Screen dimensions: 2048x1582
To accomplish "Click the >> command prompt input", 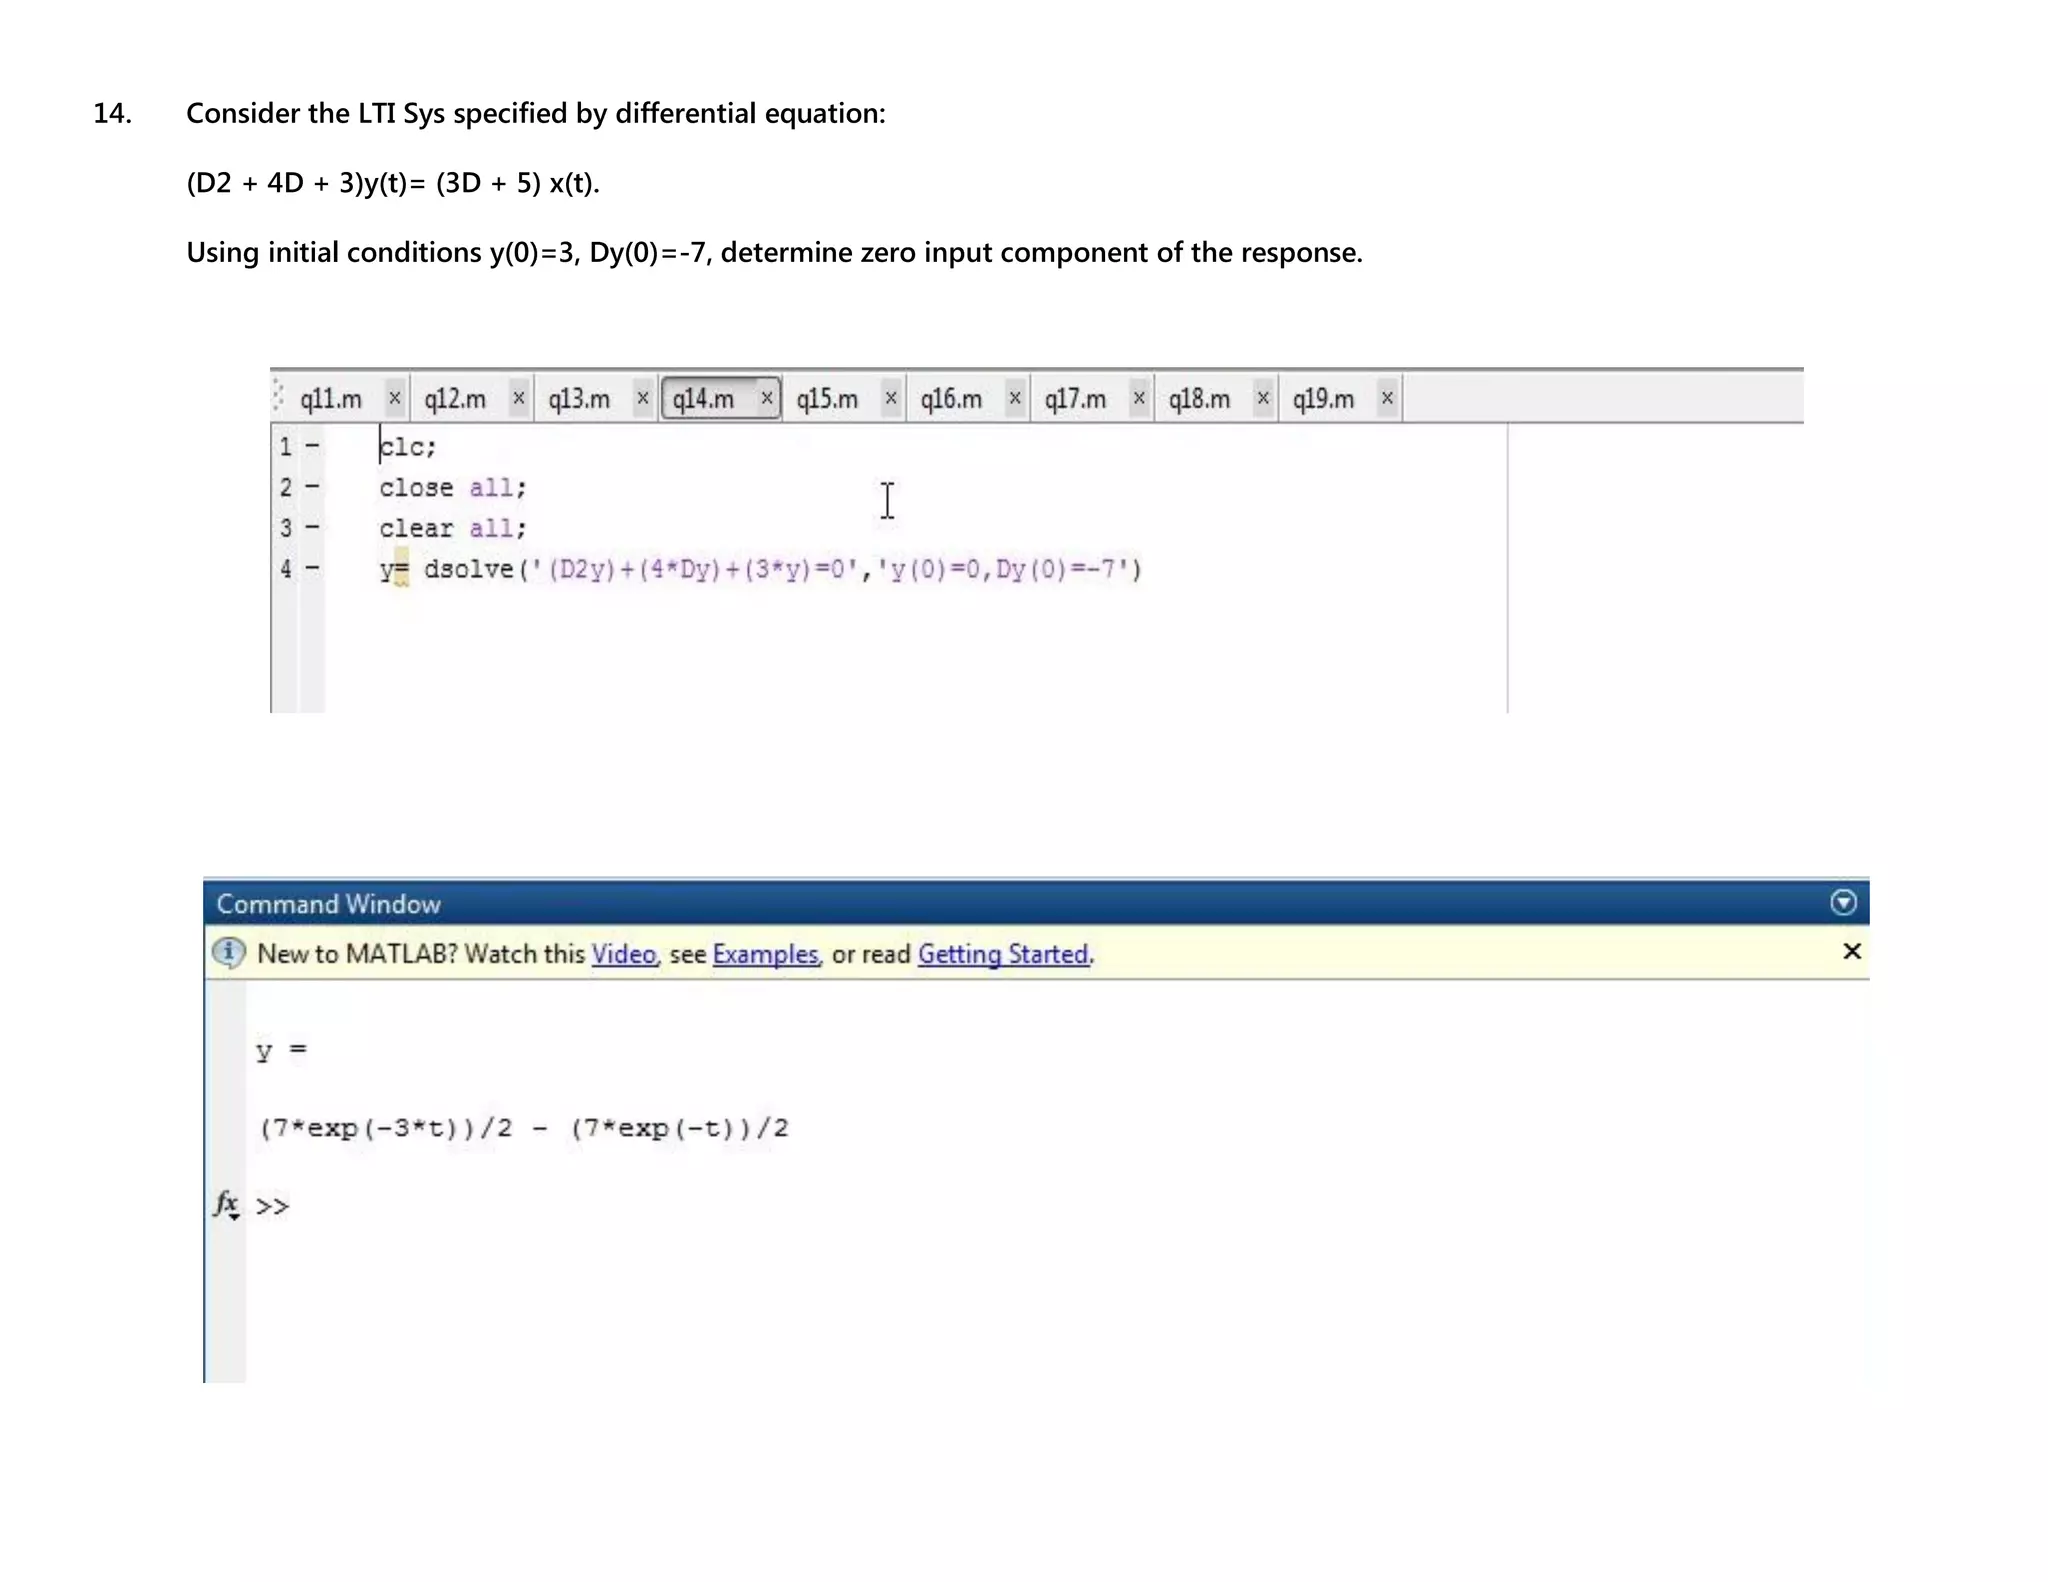I will [x=272, y=1206].
